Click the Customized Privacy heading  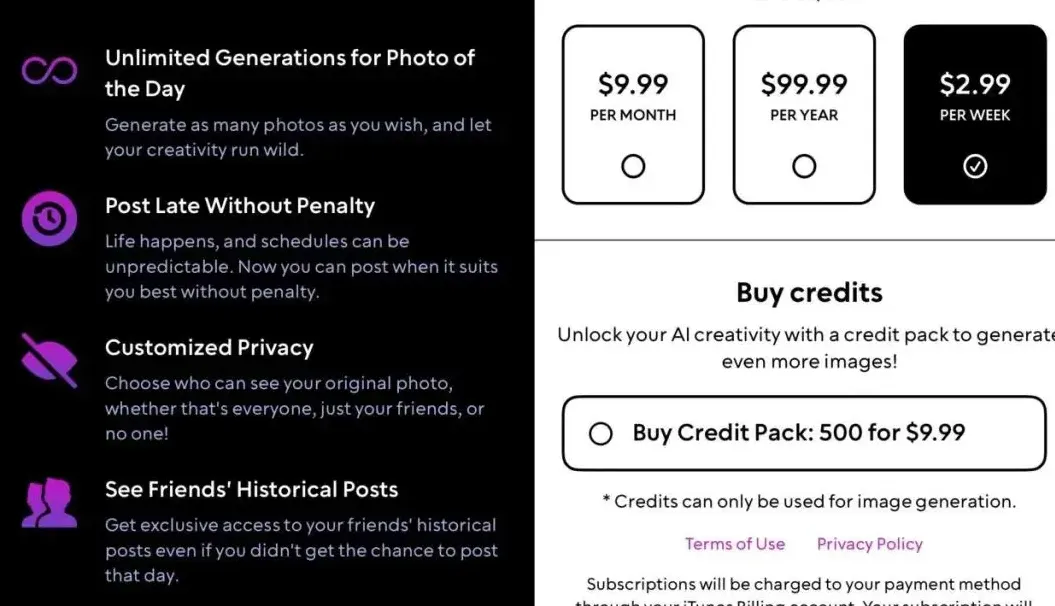209,348
